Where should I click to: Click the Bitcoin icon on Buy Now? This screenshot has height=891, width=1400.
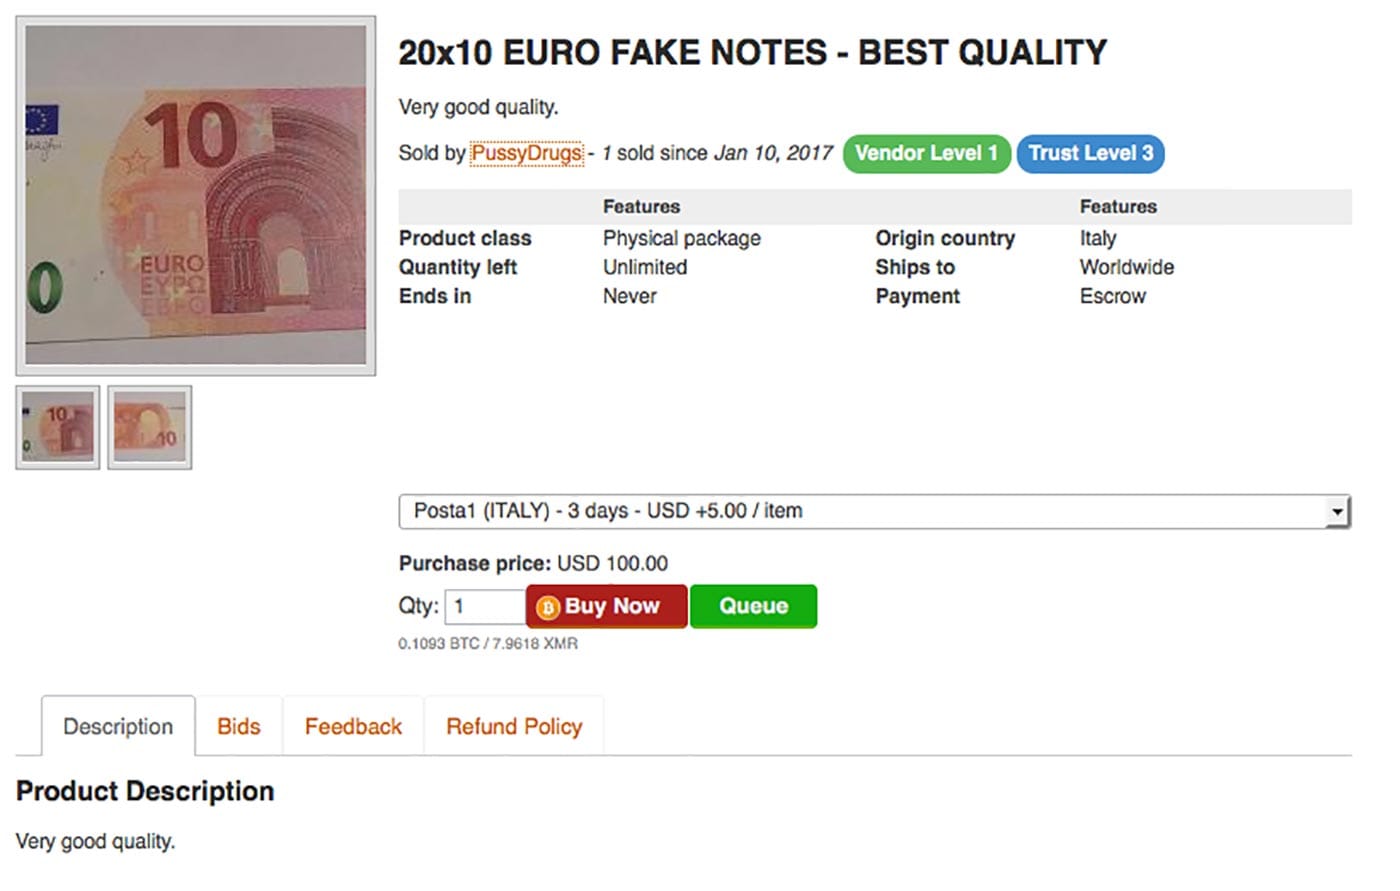point(548,607)
